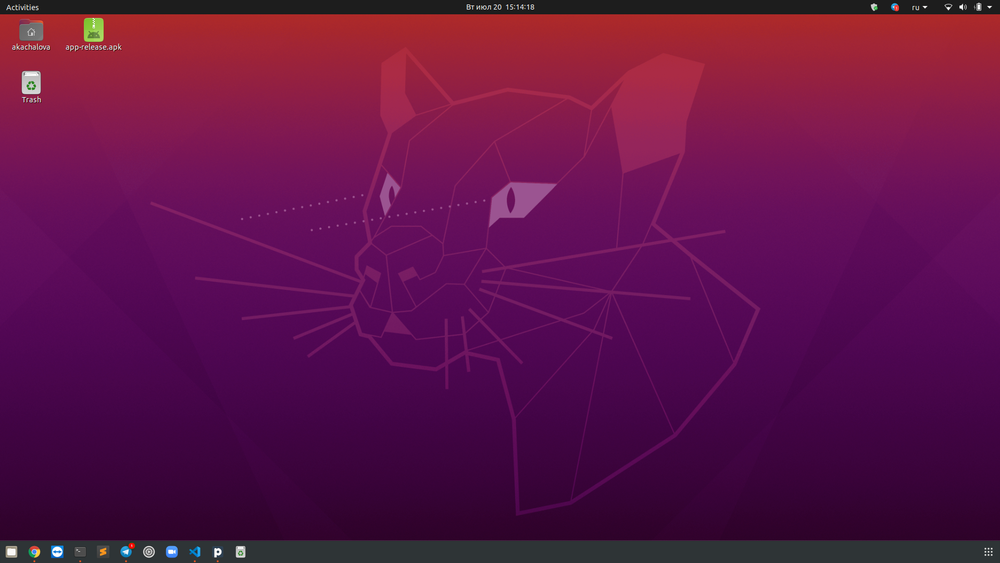Open the clock and calendar menu

pos(500,7)
